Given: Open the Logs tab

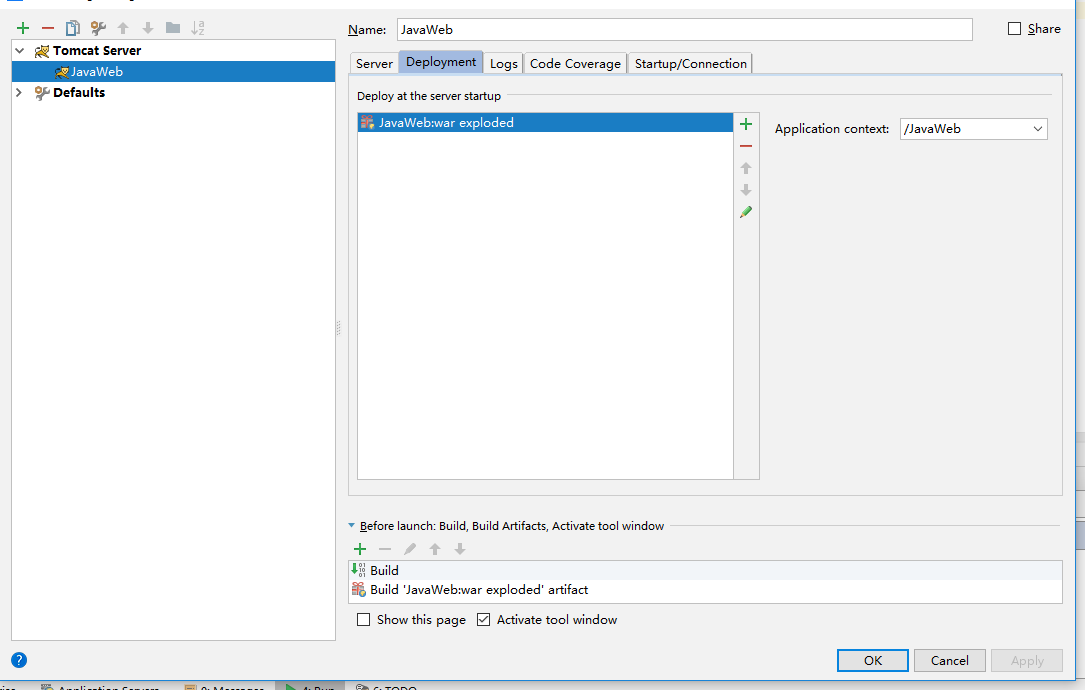Looking at the screenshot, I should [x=504, y=63].
